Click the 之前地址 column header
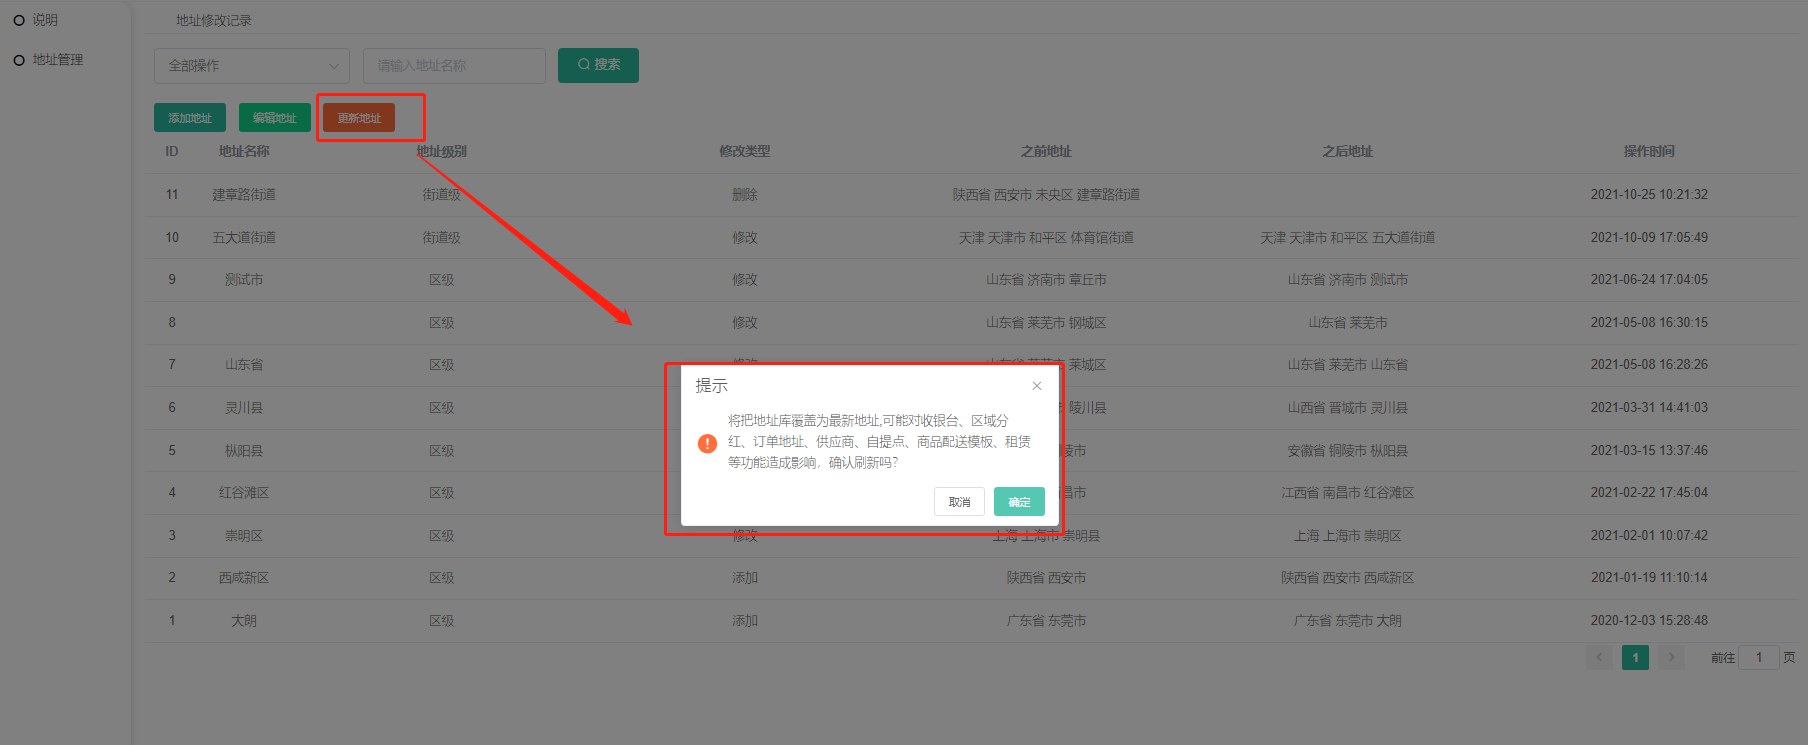 1046,151
